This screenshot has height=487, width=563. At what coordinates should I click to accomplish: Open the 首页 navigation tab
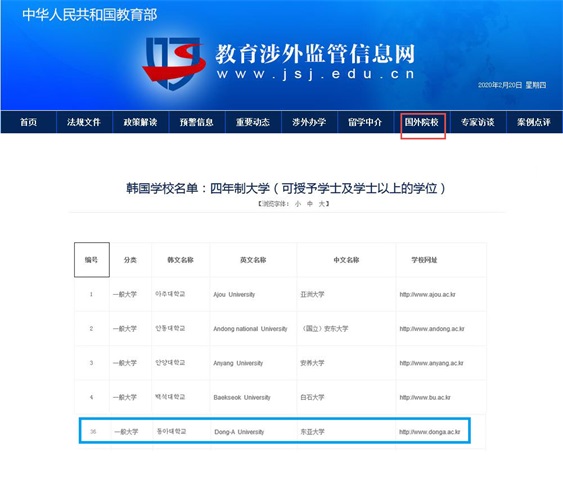(28, 122)
